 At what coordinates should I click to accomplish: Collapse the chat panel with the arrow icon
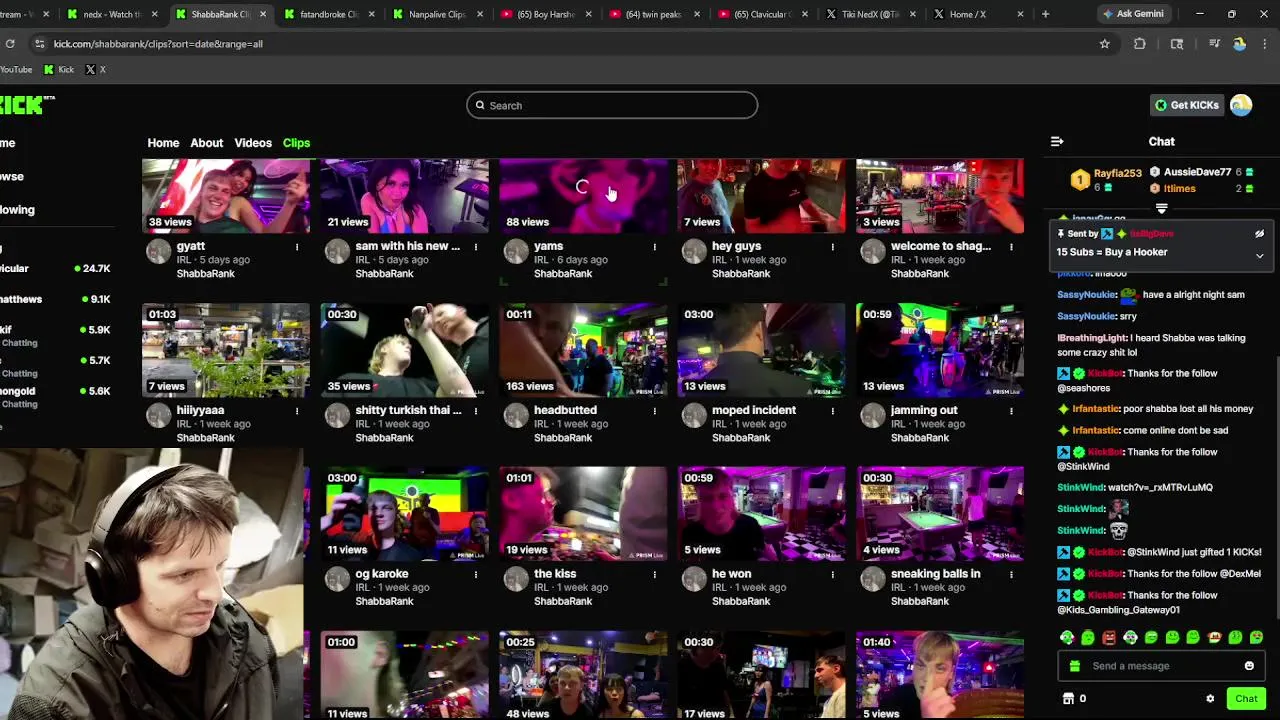1057,142
